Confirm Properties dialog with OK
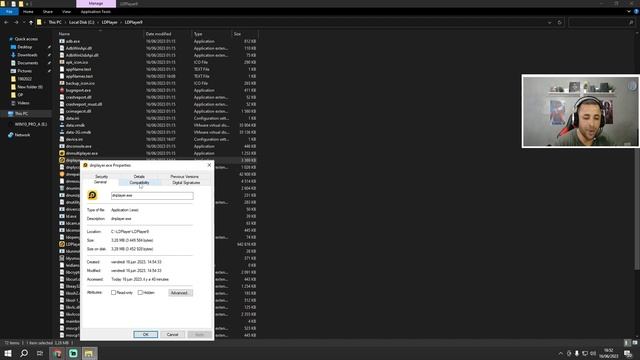The width and height of the screenshot is (640, 360). 145,334
